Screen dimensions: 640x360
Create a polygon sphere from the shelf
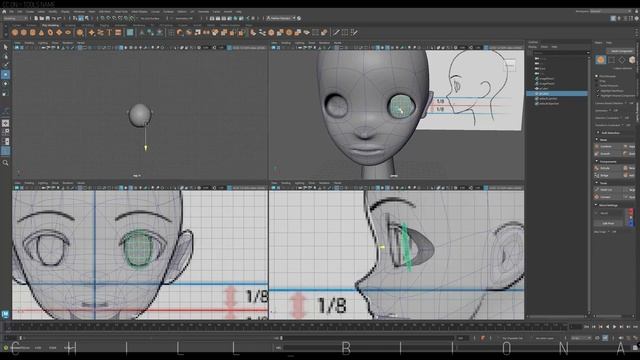(x=15, y=32)
